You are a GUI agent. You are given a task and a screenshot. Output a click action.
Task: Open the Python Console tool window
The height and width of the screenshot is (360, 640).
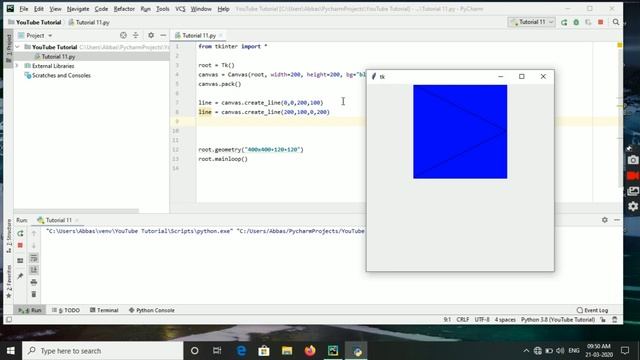[x=151, y=310]
